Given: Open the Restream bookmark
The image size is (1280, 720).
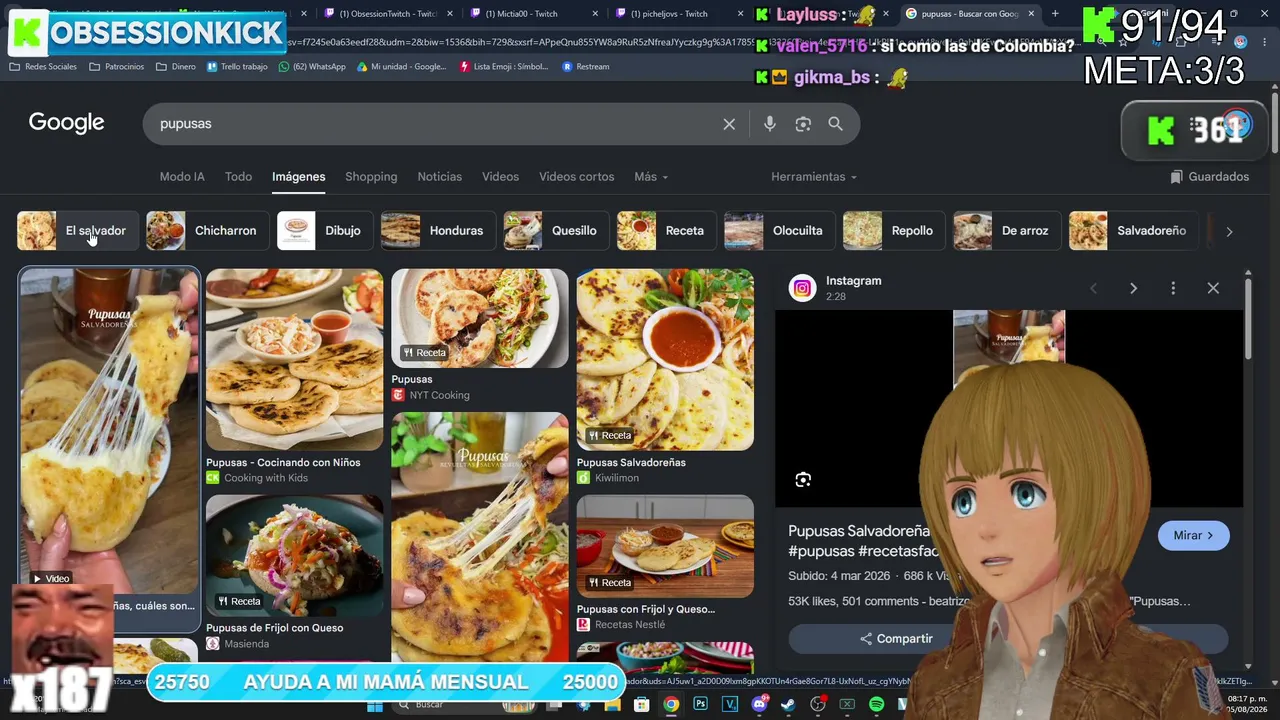Looking at the screenshot, I should point(586,67).
